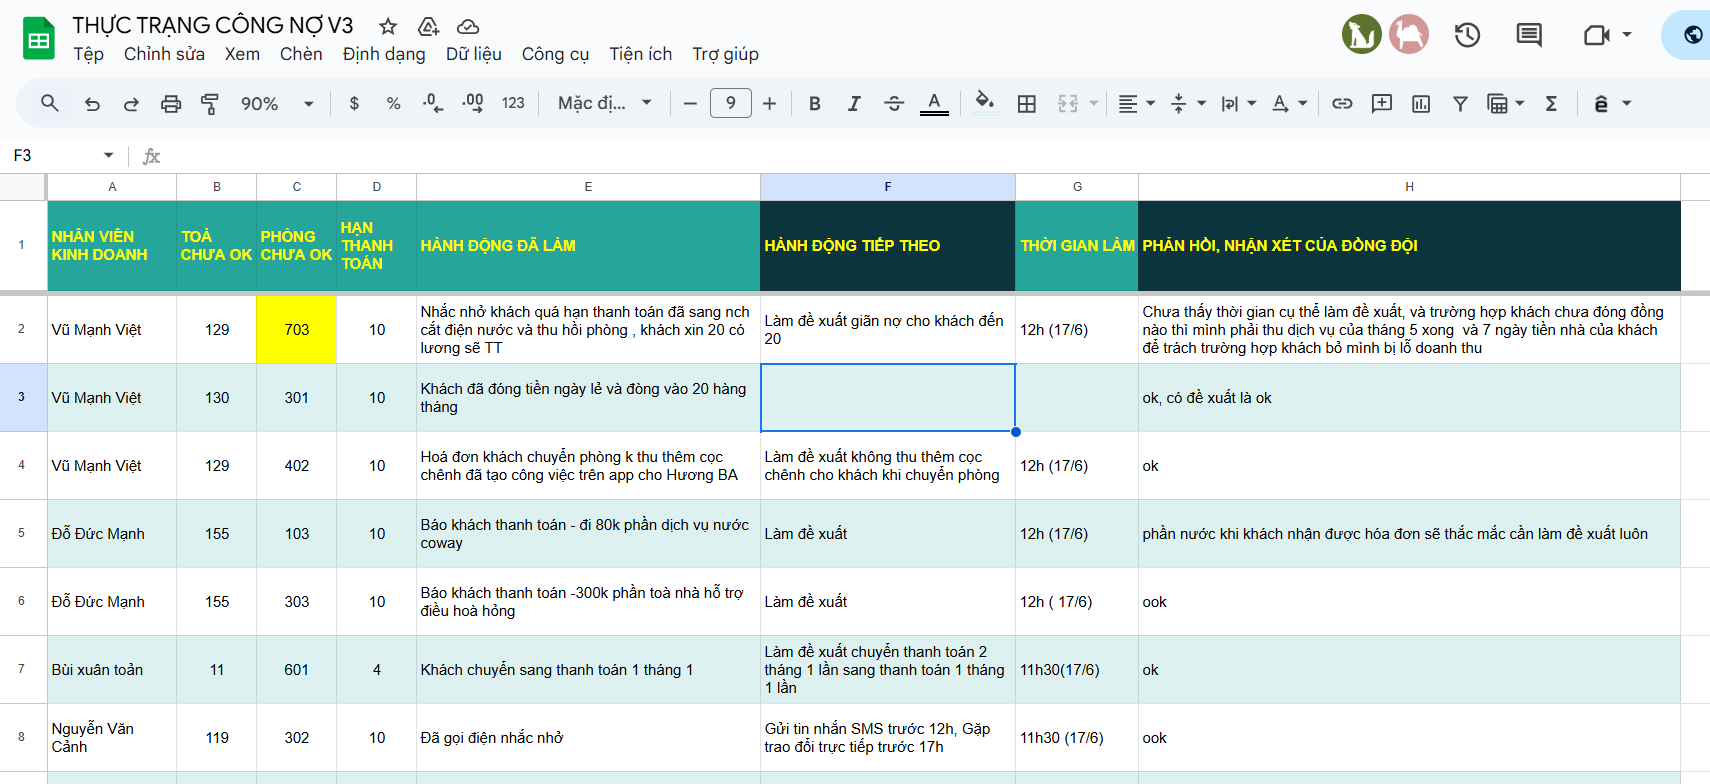1710x784 pixels.
Task: Click the undo arrow icon
Action: (92, 104)
